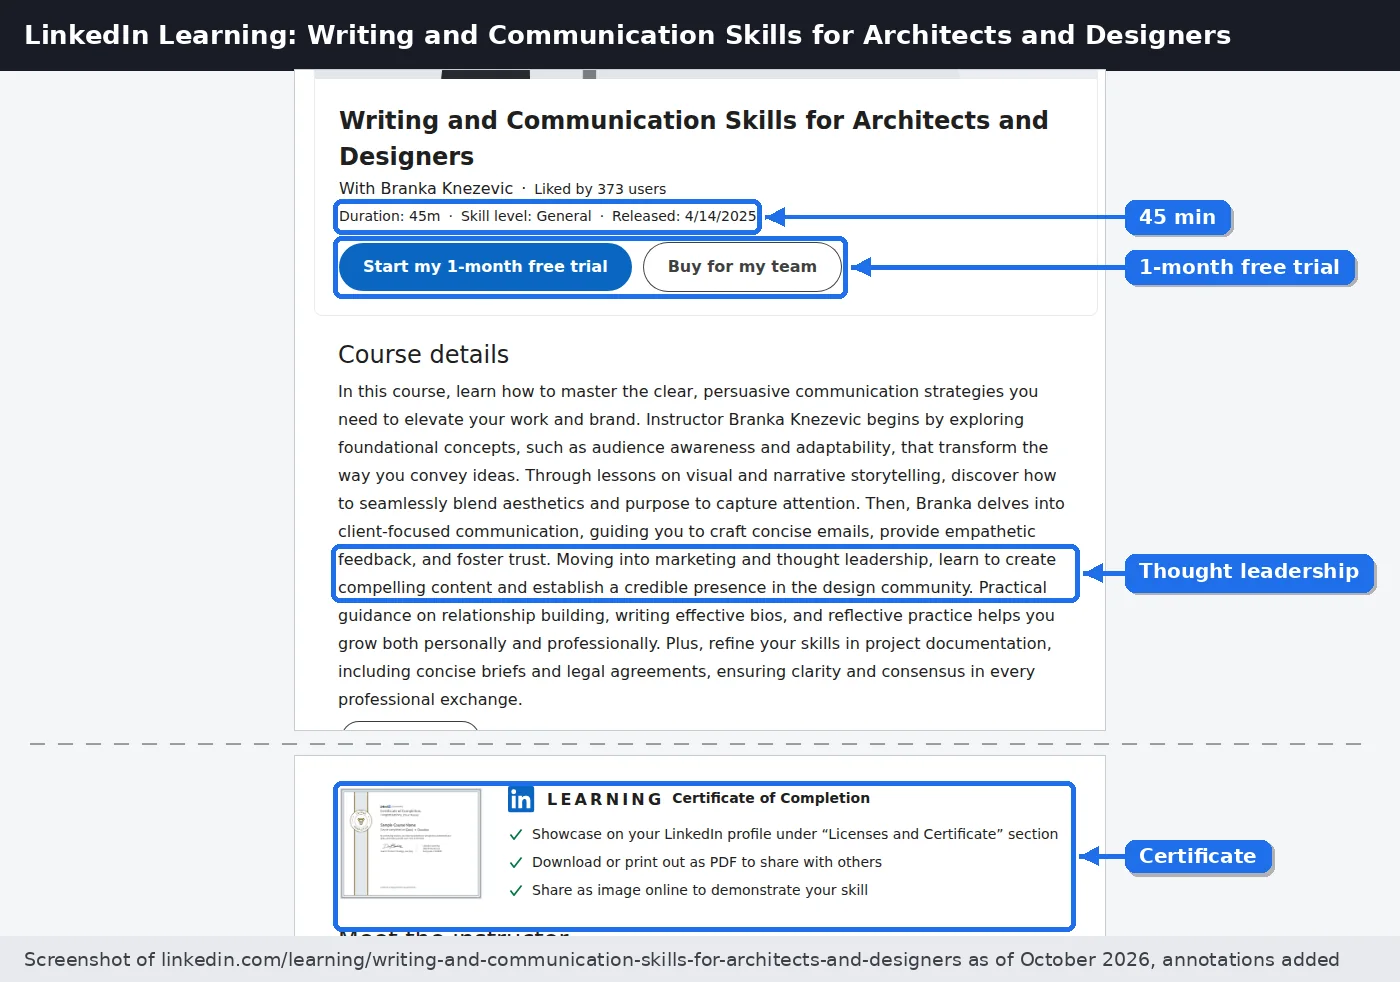Click the 'Skill level: General' text
Screen dimensions: 1400x982
526,216
